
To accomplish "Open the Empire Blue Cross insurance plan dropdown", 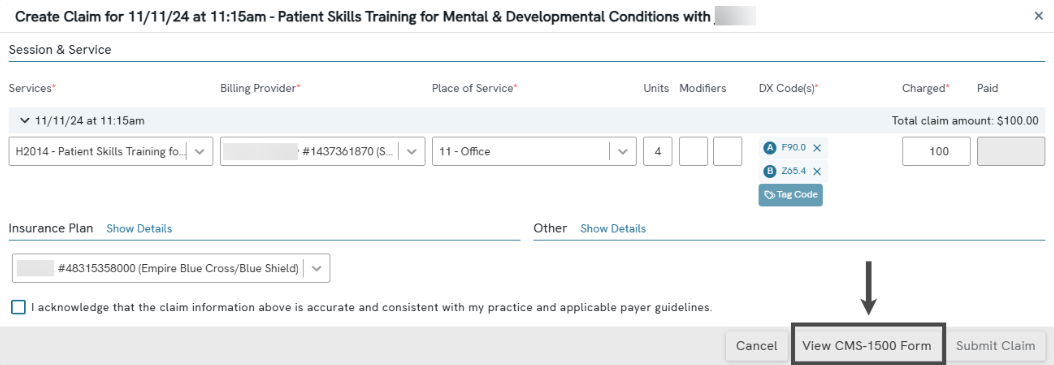I will [171, 268].
